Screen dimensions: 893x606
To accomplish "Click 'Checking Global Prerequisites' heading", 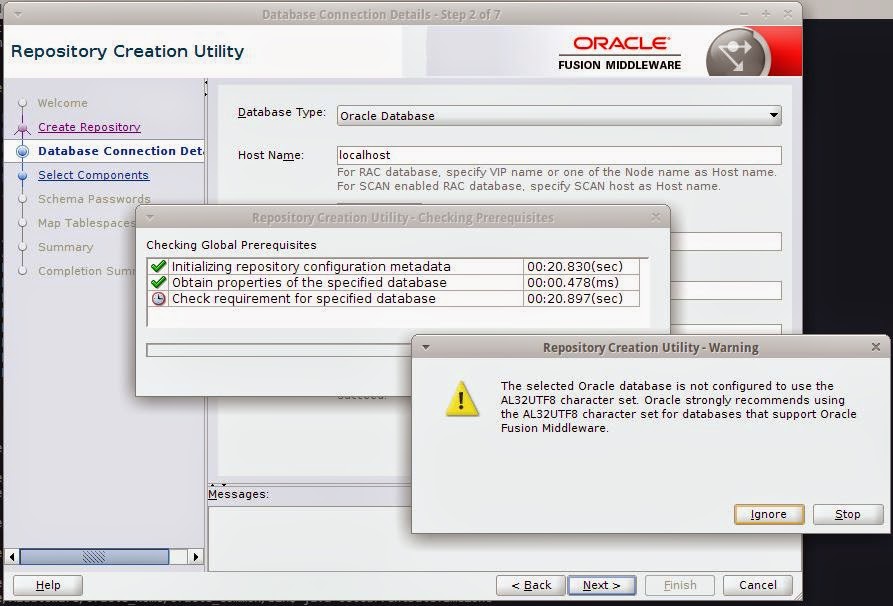I will pyautogui.click(x=231, y=245).
